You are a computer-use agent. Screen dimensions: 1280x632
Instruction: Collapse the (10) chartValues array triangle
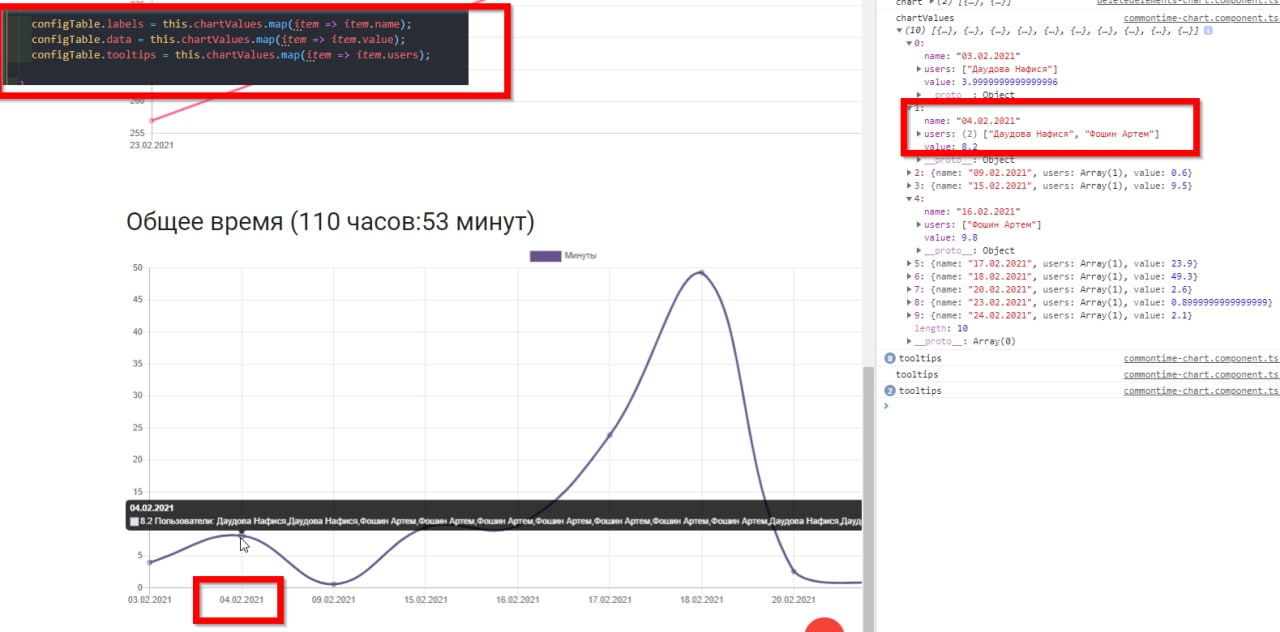click(899, 31)
